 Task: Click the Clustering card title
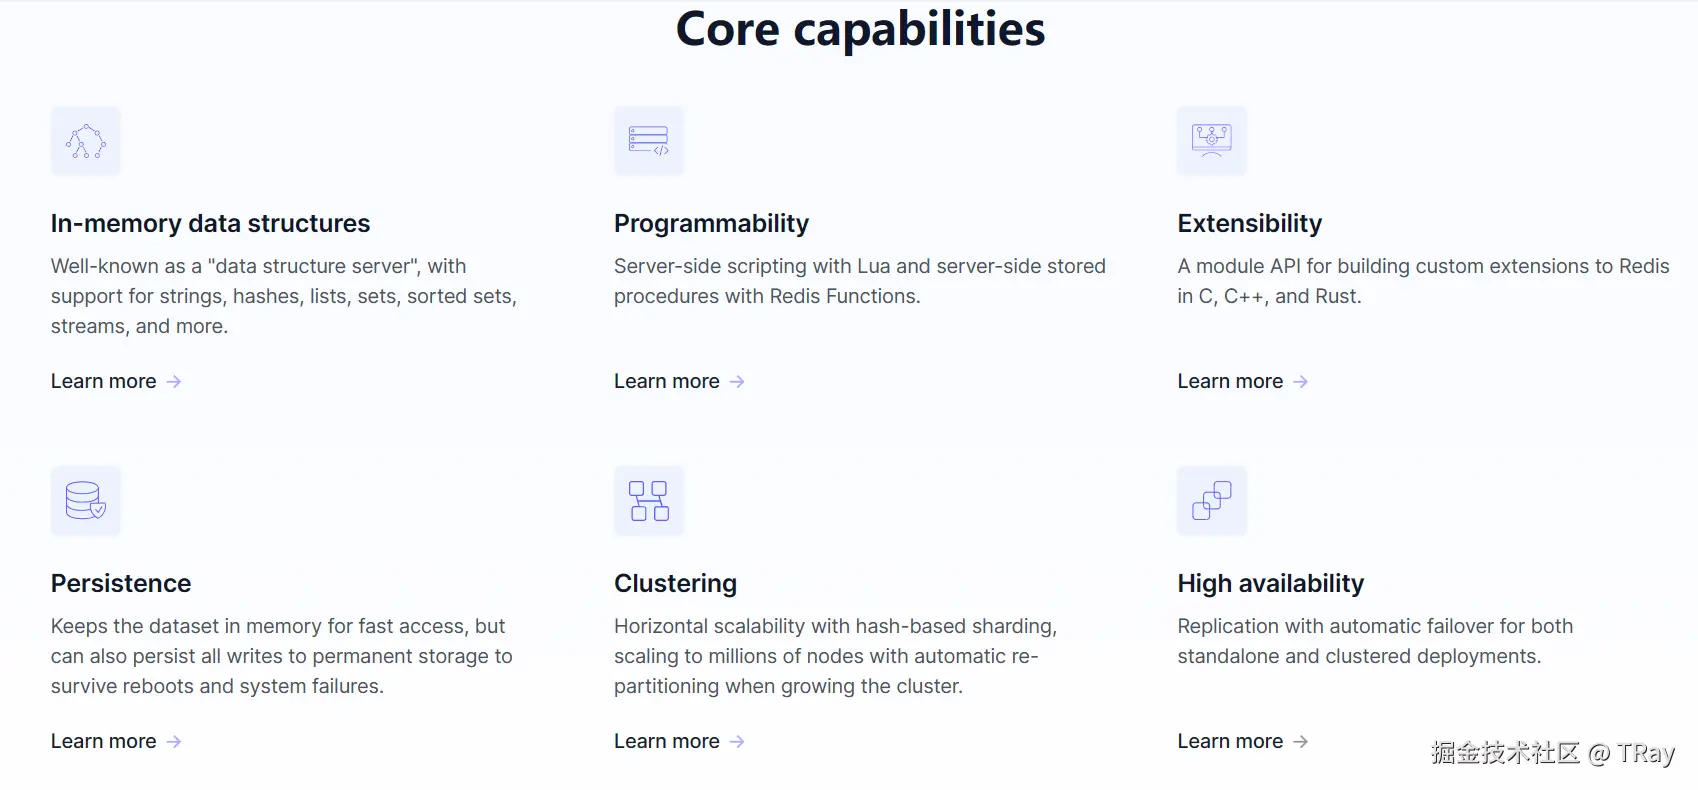(x=675, y=584)
